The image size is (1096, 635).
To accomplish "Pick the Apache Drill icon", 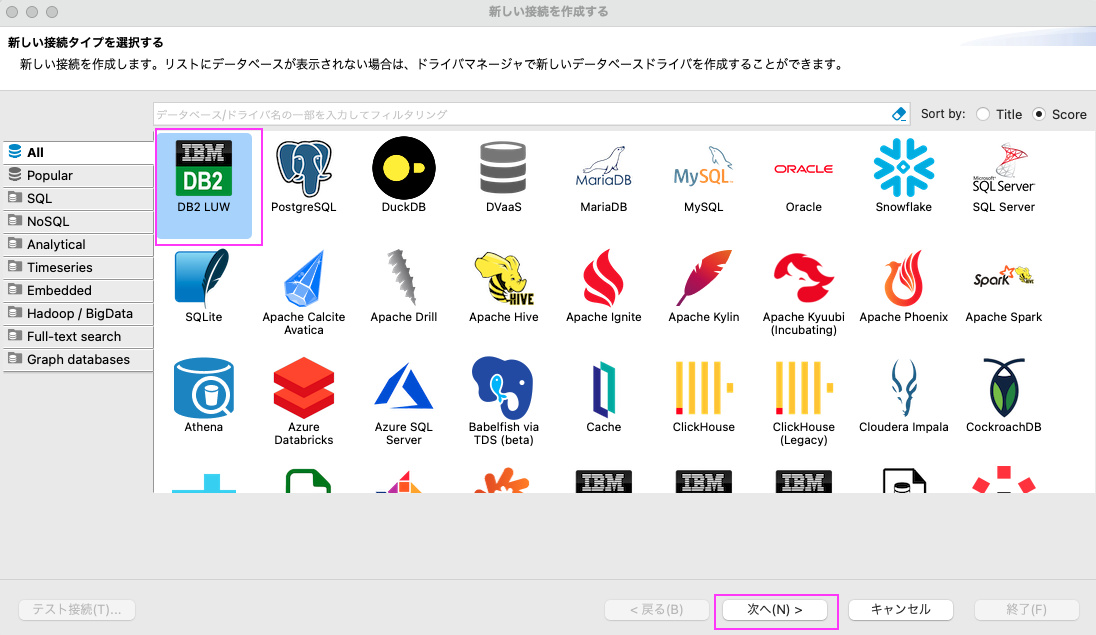I will (x=403, y=278).
